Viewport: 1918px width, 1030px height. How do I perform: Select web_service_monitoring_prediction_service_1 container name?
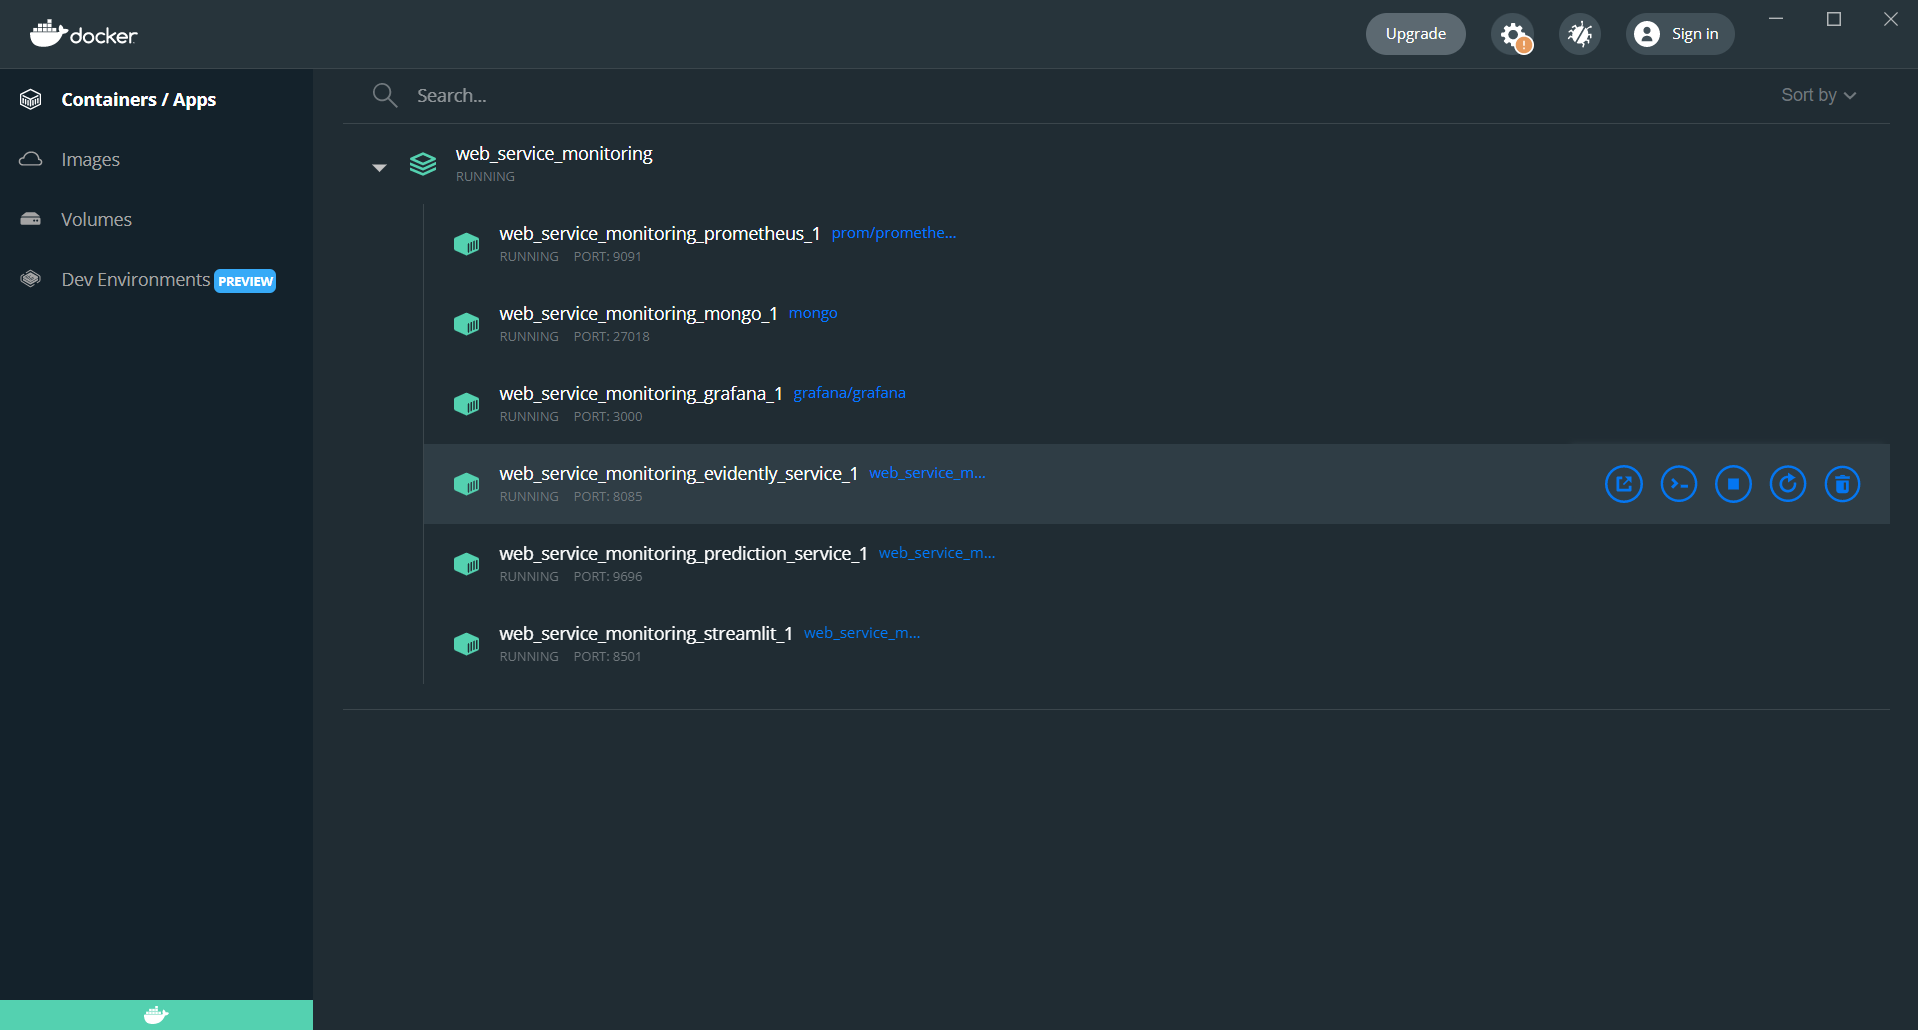point(684,553)
